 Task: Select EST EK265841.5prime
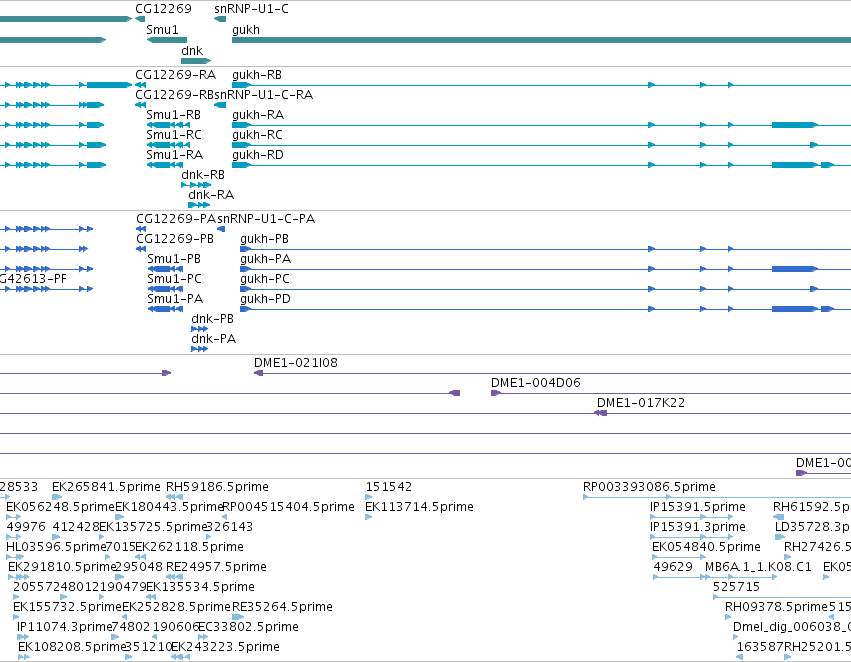106,487
